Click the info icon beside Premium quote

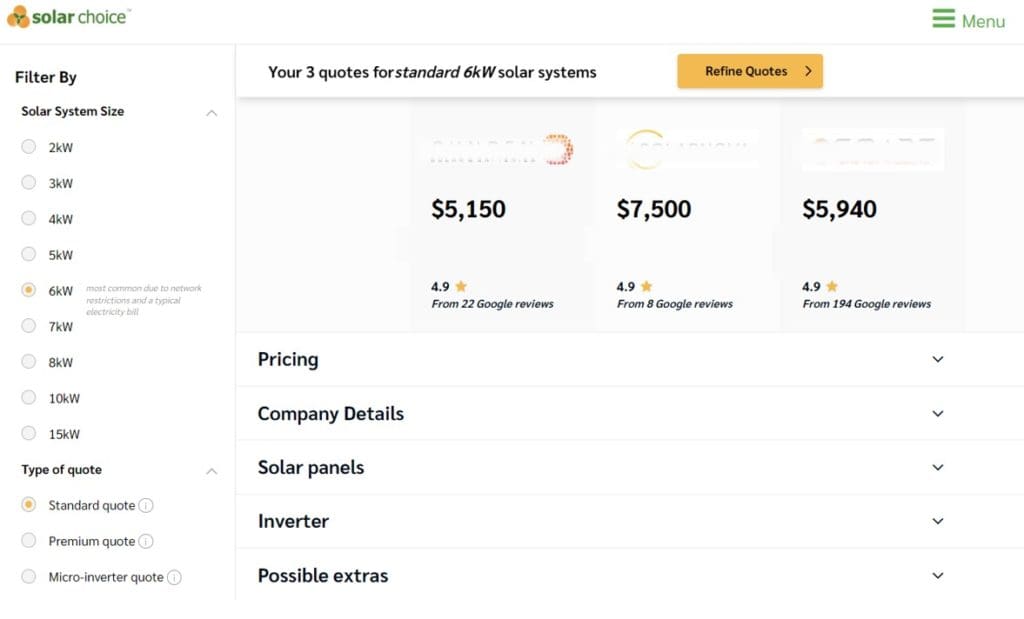(x=146, y=542)
